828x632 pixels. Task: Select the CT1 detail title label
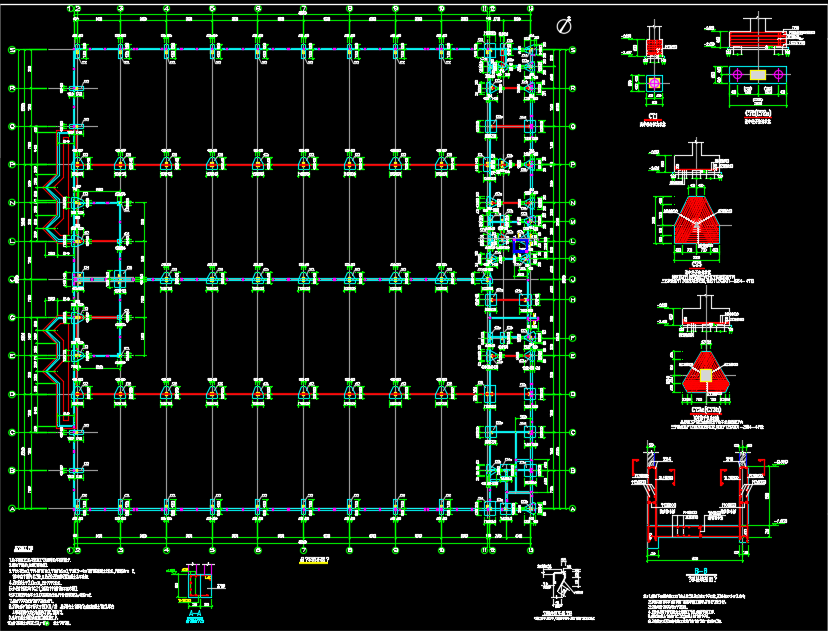[x=653, y=116]
